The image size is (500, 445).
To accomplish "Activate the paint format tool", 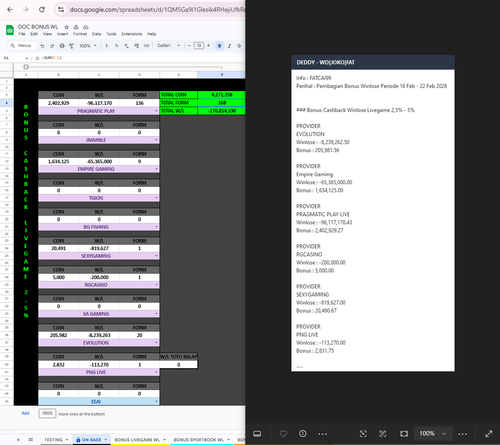I will click(x=71, y=46).
